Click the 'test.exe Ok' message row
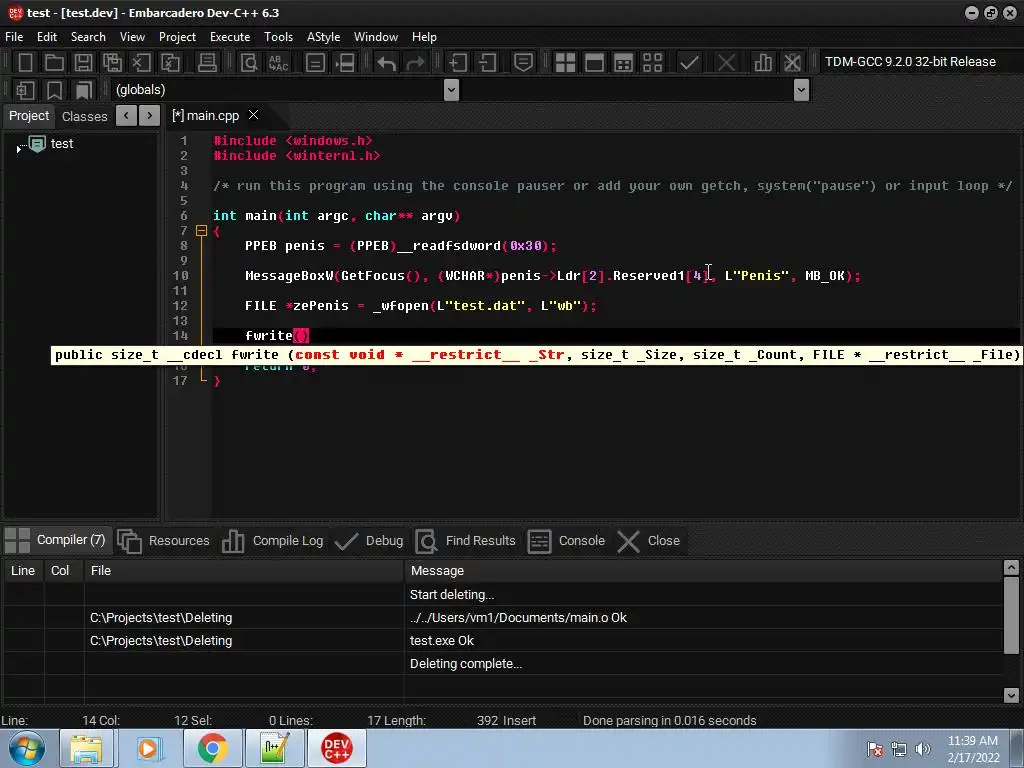 [x=503, y=641]
